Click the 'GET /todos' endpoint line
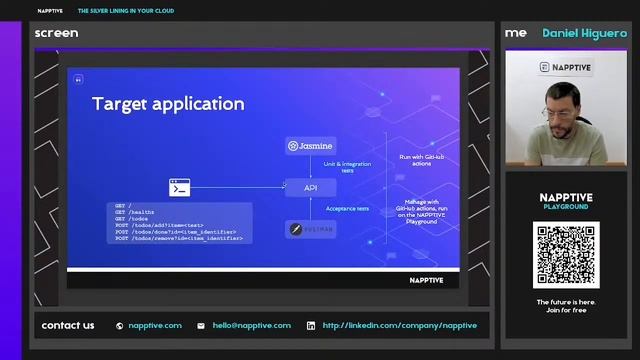This screenshot has height=360, width=640. (x=131, y=219)
